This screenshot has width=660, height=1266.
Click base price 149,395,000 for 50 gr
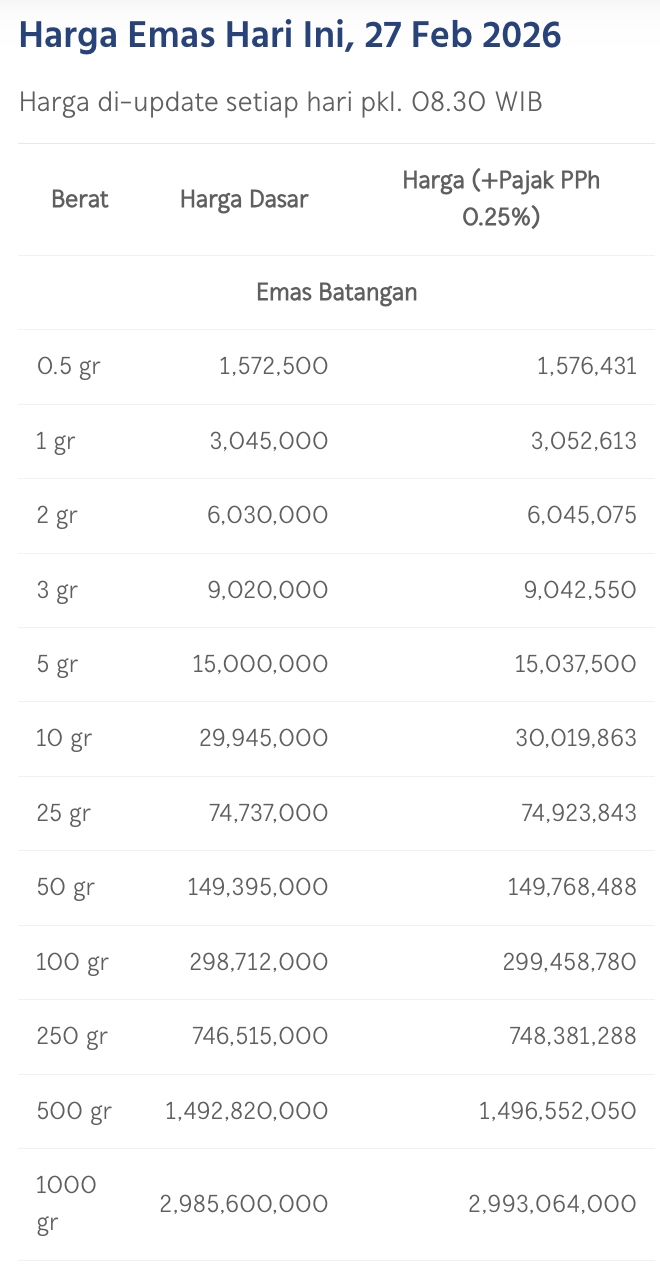tap(257, 888)
